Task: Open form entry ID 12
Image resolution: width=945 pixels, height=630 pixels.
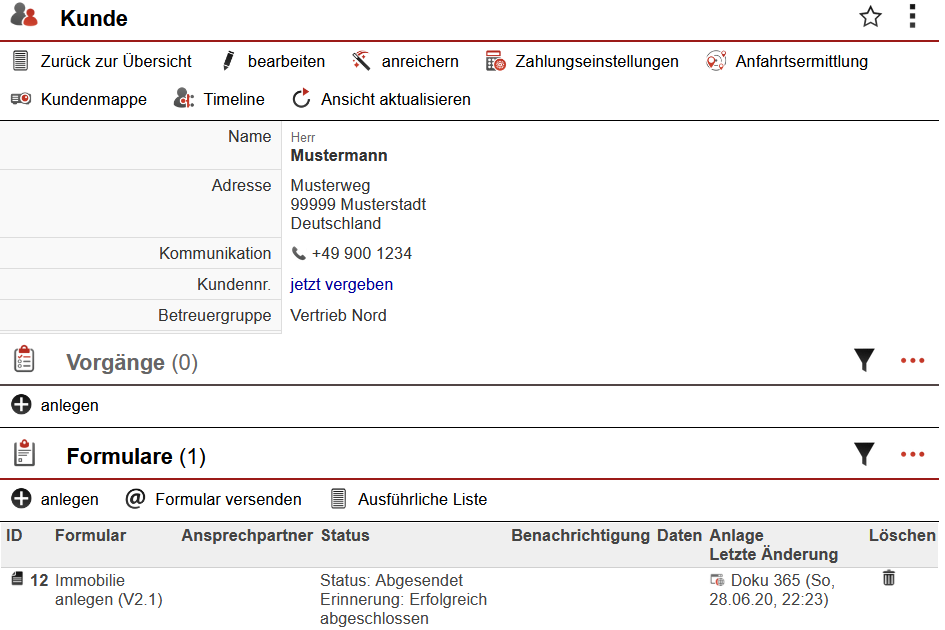Action: point(39,580)
